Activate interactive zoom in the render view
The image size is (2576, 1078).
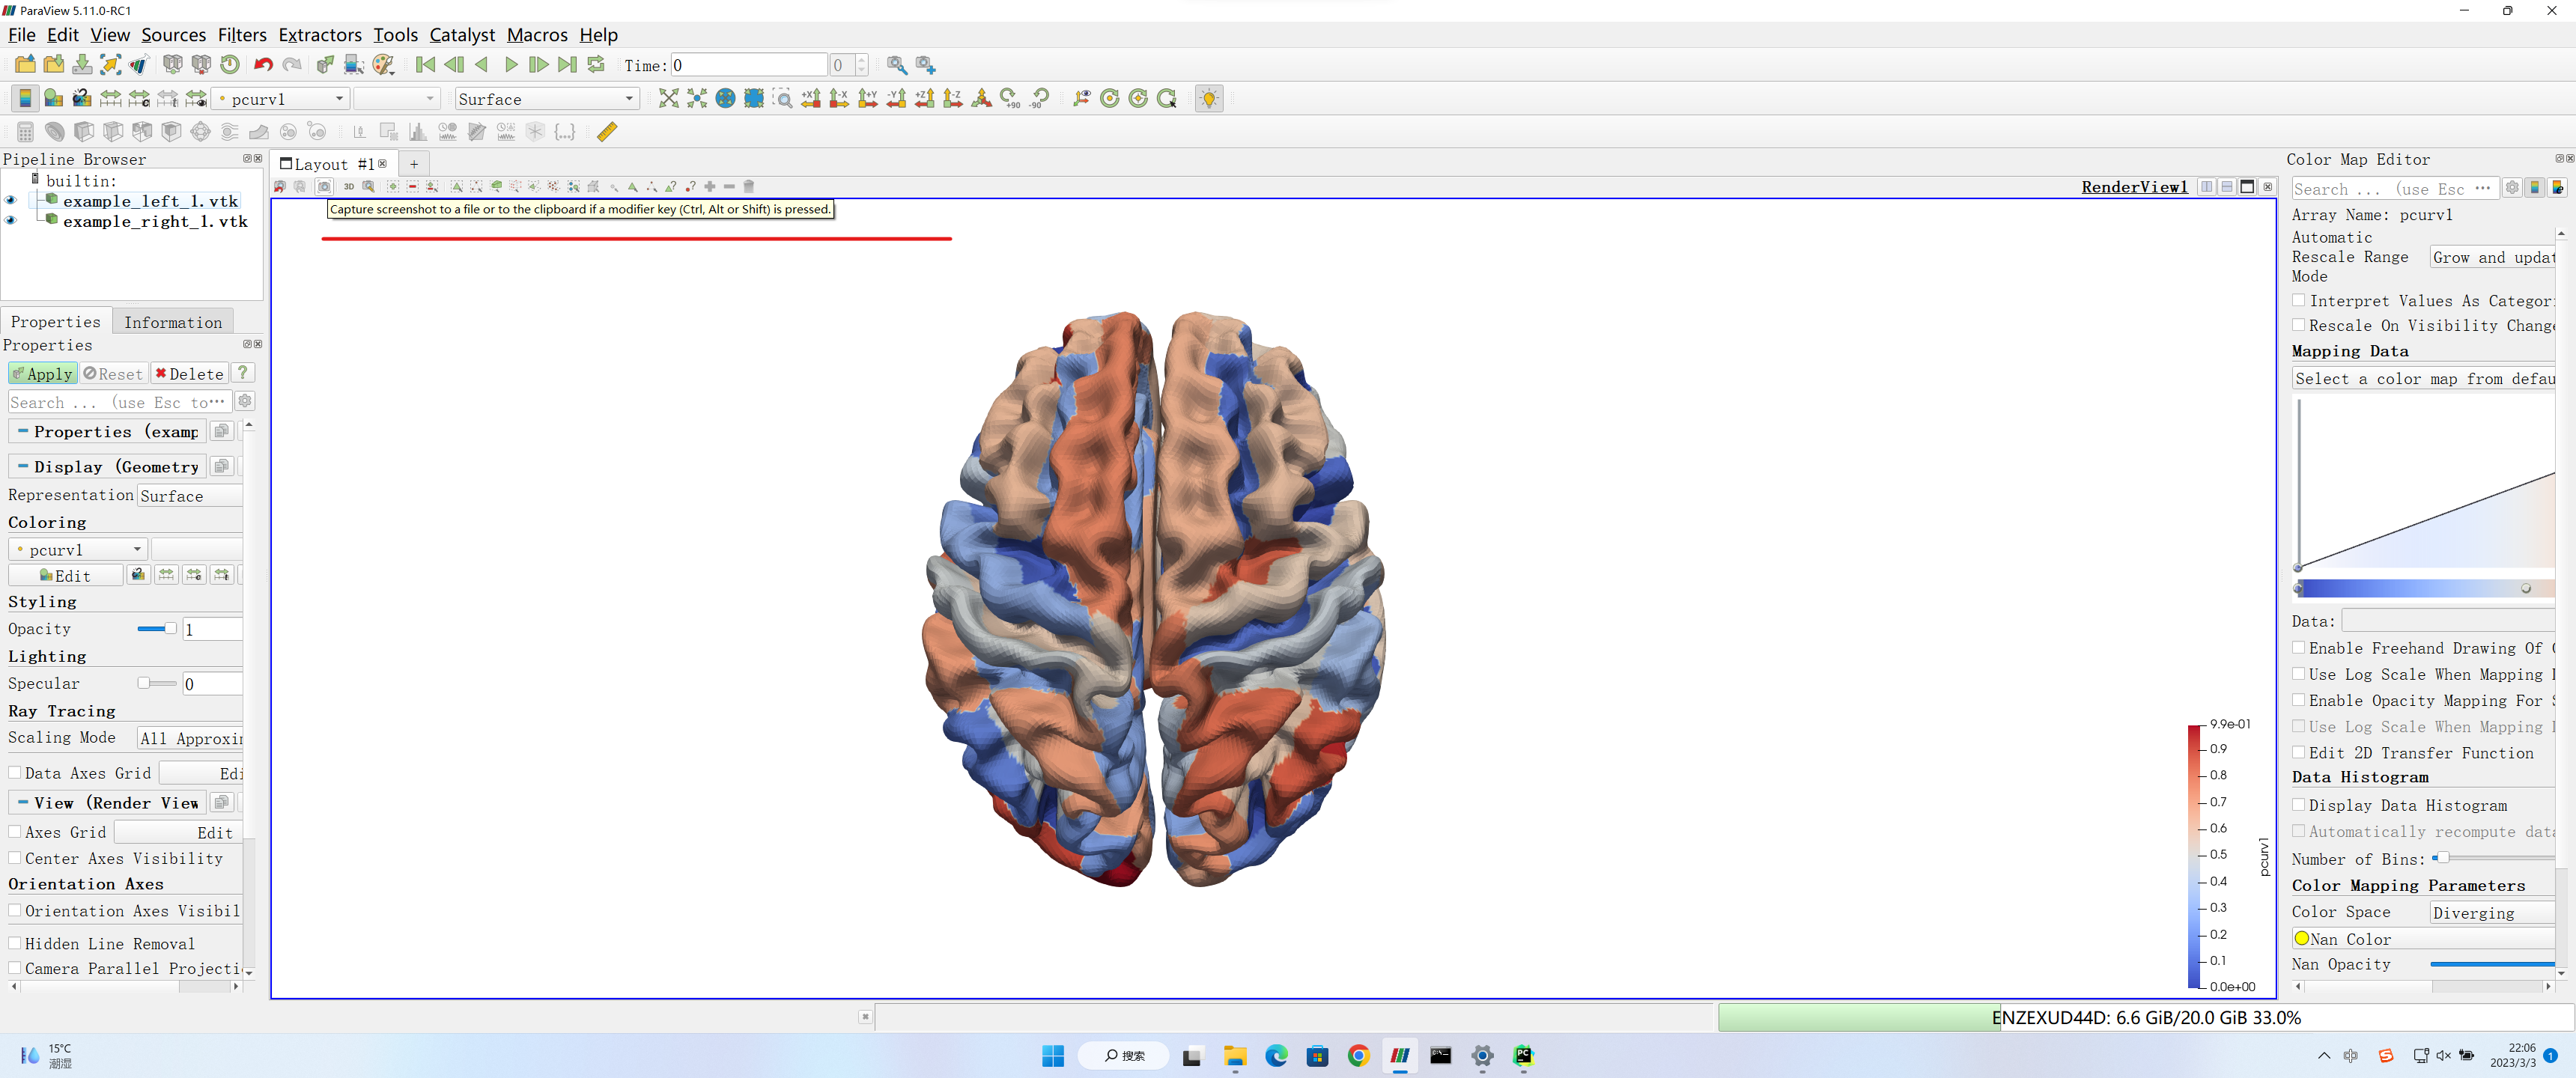784,98
